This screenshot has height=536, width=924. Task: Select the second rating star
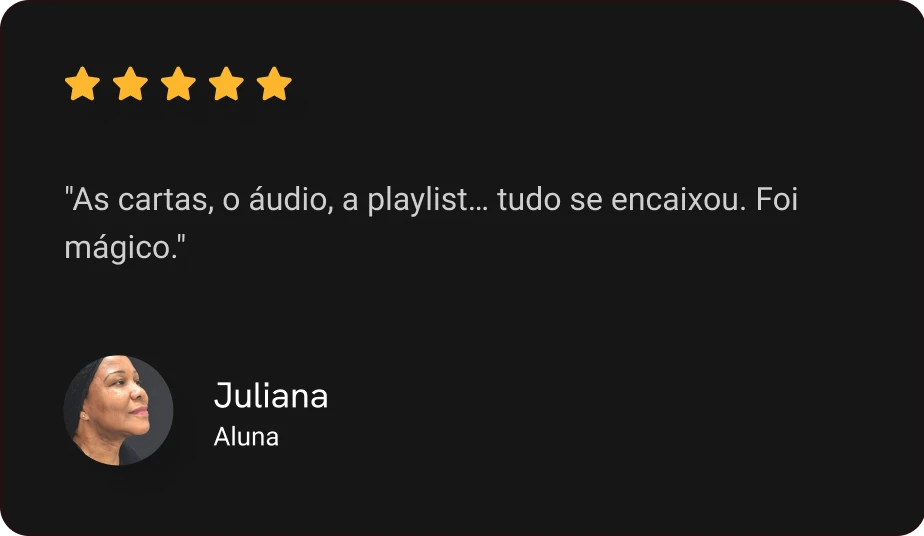pyautogui.click(x=130, y=84)
